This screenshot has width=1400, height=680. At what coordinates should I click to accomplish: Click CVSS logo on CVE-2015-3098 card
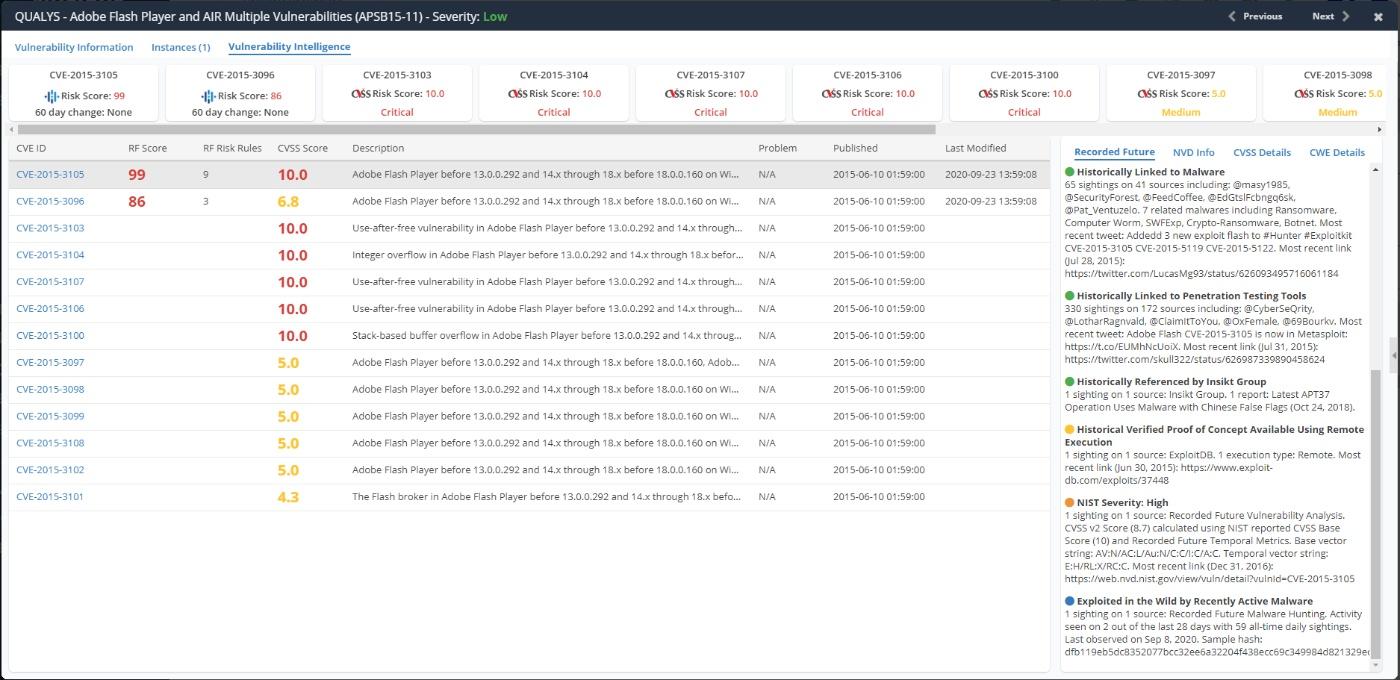pos(1302,94)
